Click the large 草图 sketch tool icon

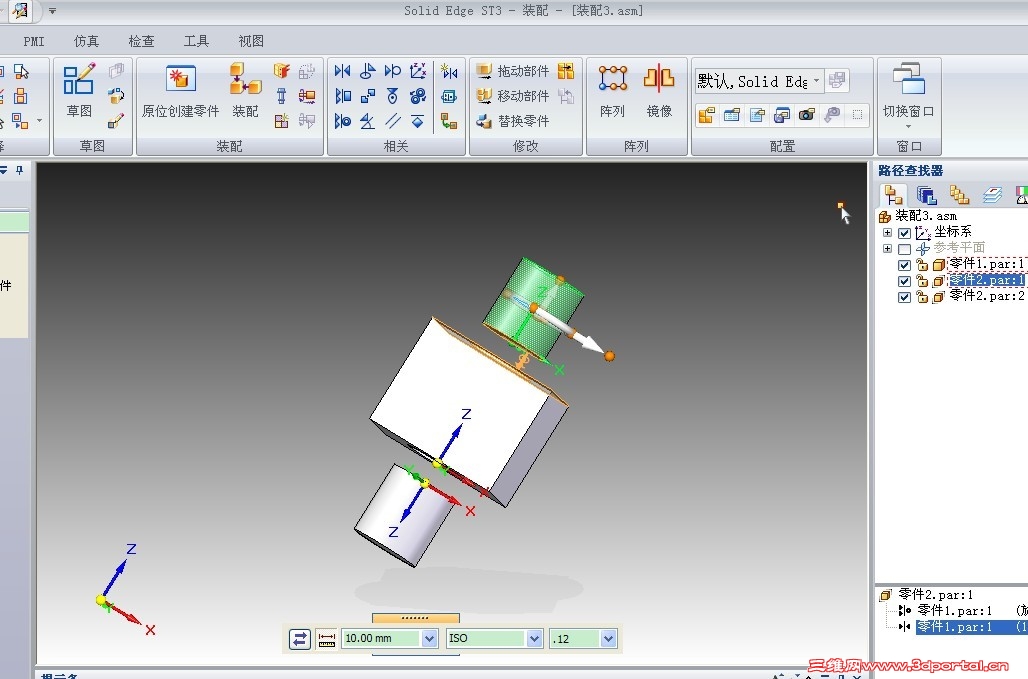(79, 79)
